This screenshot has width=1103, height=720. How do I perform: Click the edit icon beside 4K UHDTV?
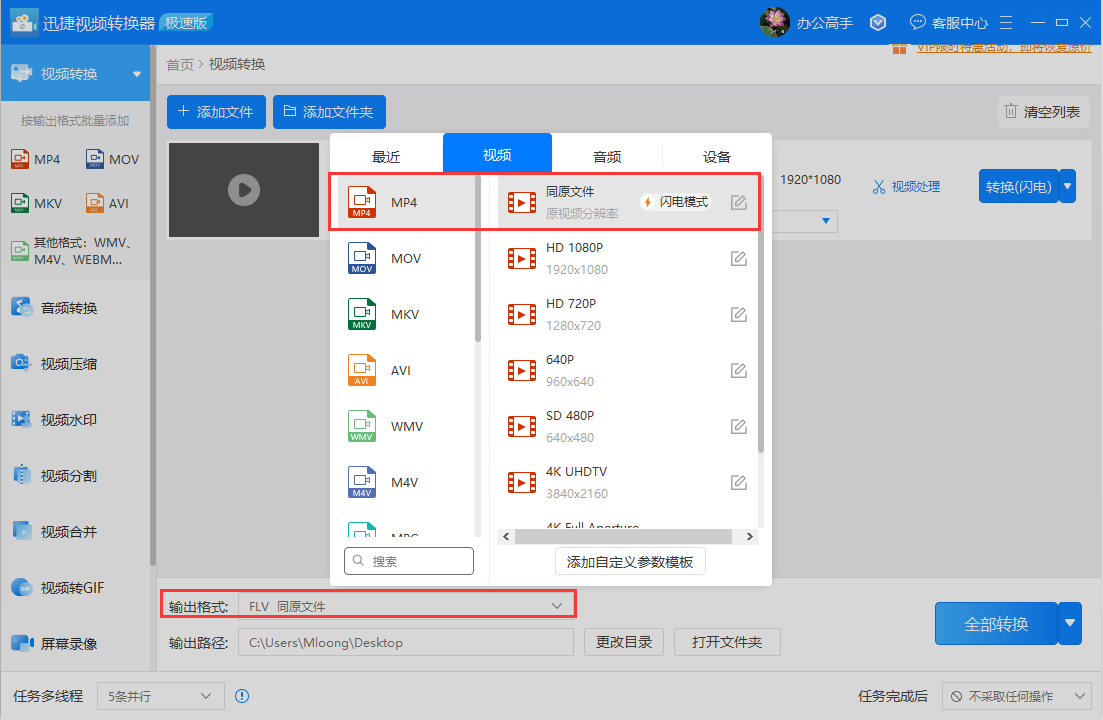click(738, 483)
